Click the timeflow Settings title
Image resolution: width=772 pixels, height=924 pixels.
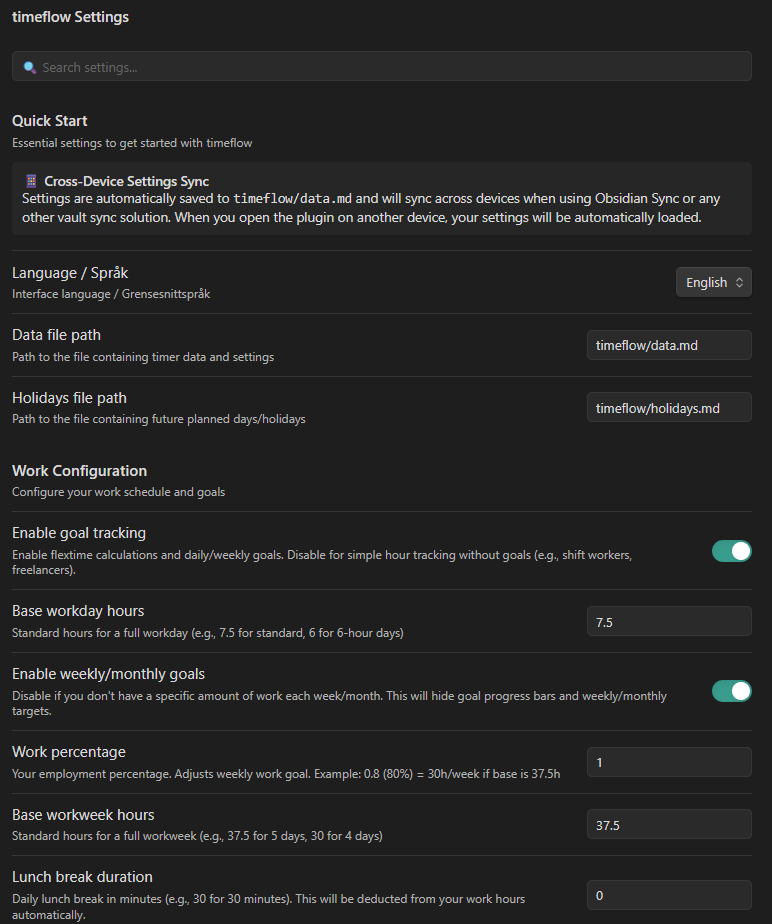[70, 17]
